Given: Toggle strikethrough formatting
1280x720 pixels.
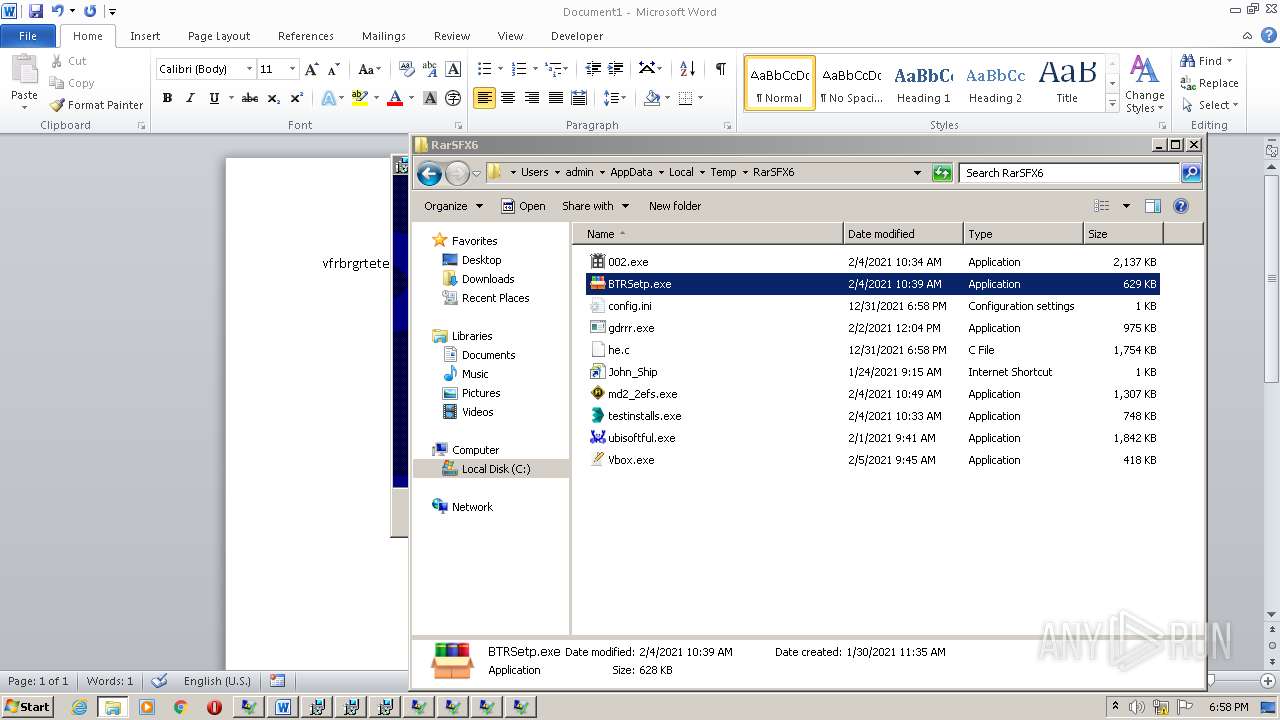Looking at the screenshot, I should (x=250, y=98).
